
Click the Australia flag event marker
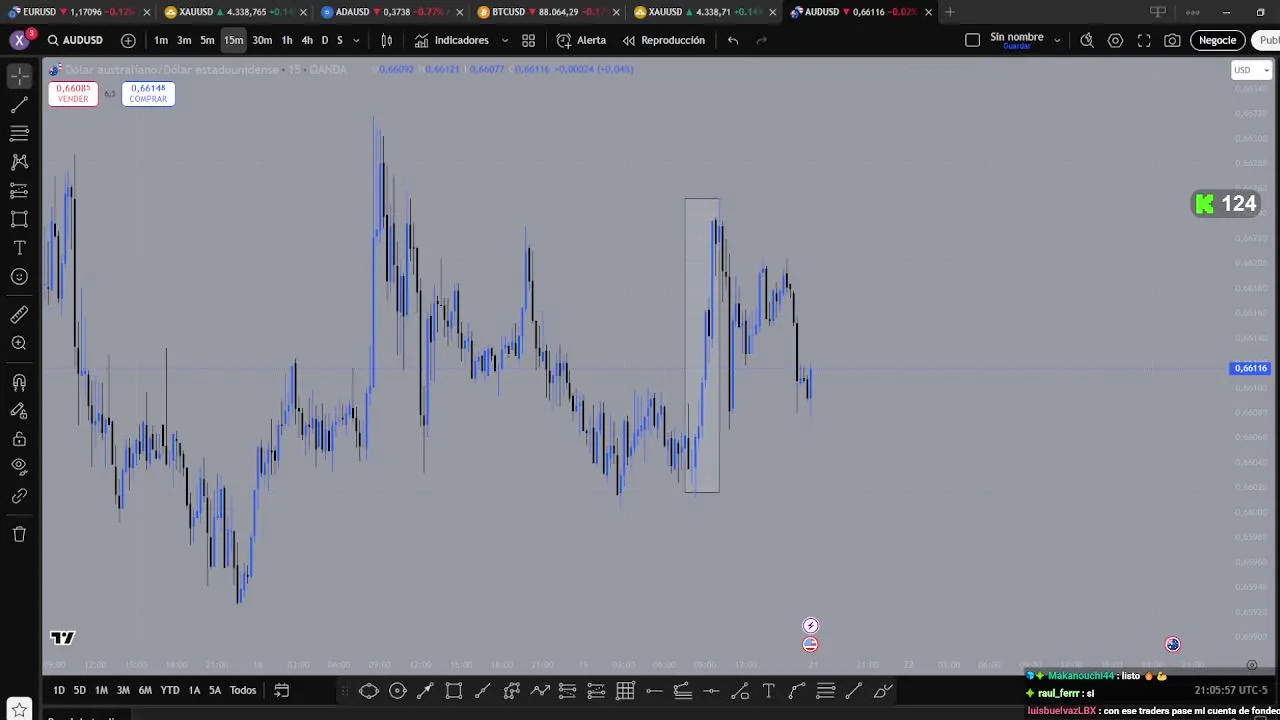point(1173,645)
